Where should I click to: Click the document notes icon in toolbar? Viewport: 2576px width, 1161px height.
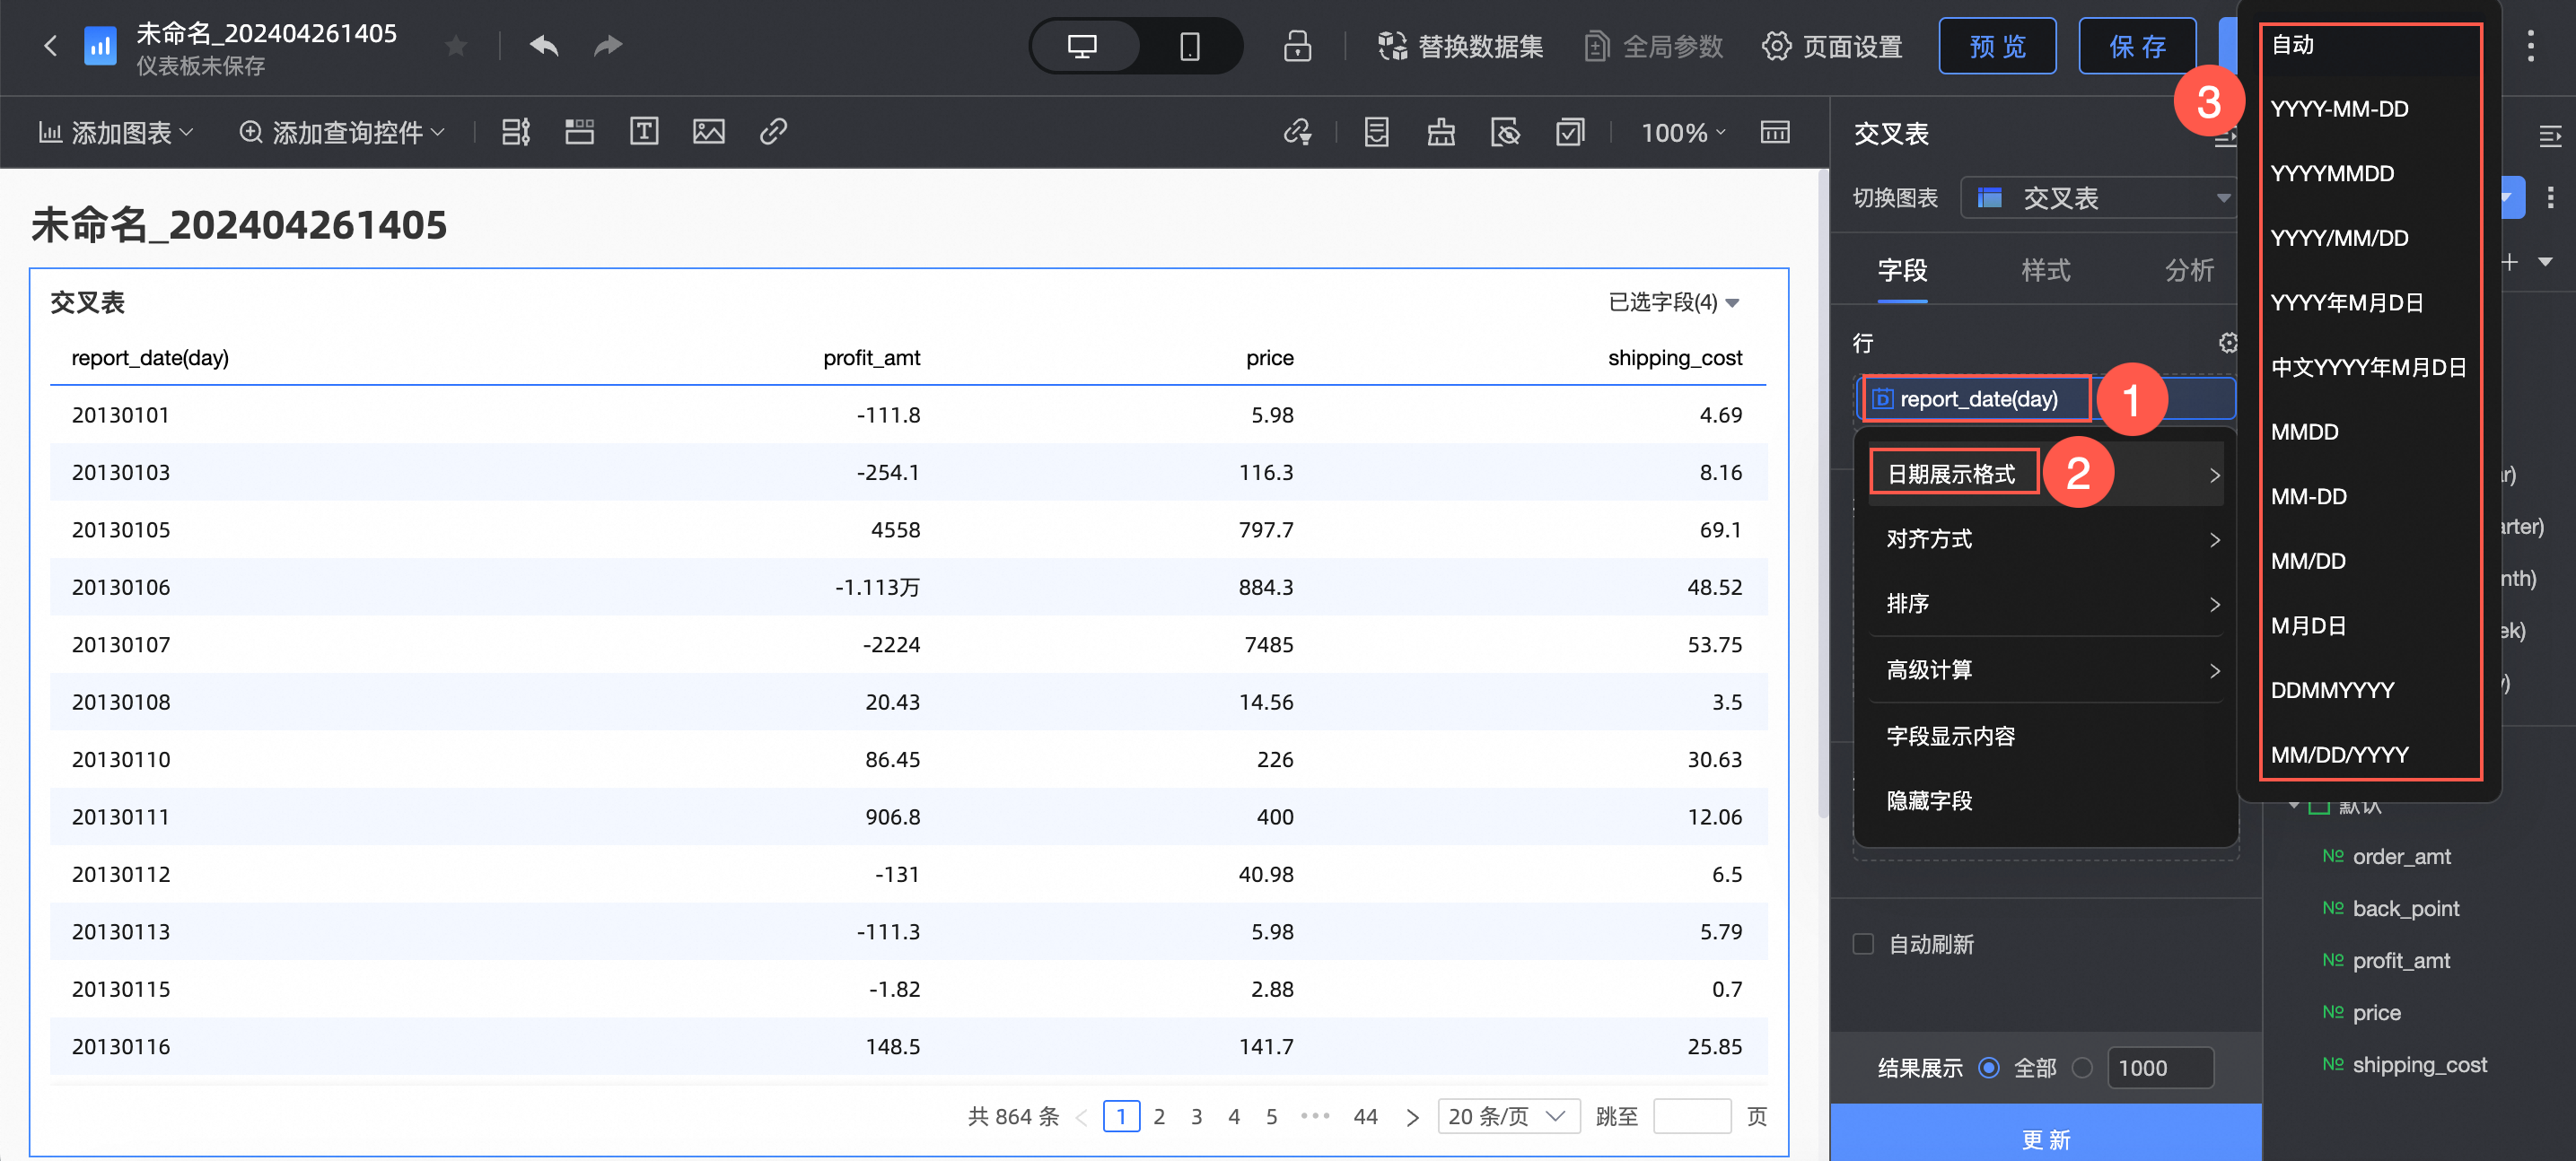(x=1377, y=132)
